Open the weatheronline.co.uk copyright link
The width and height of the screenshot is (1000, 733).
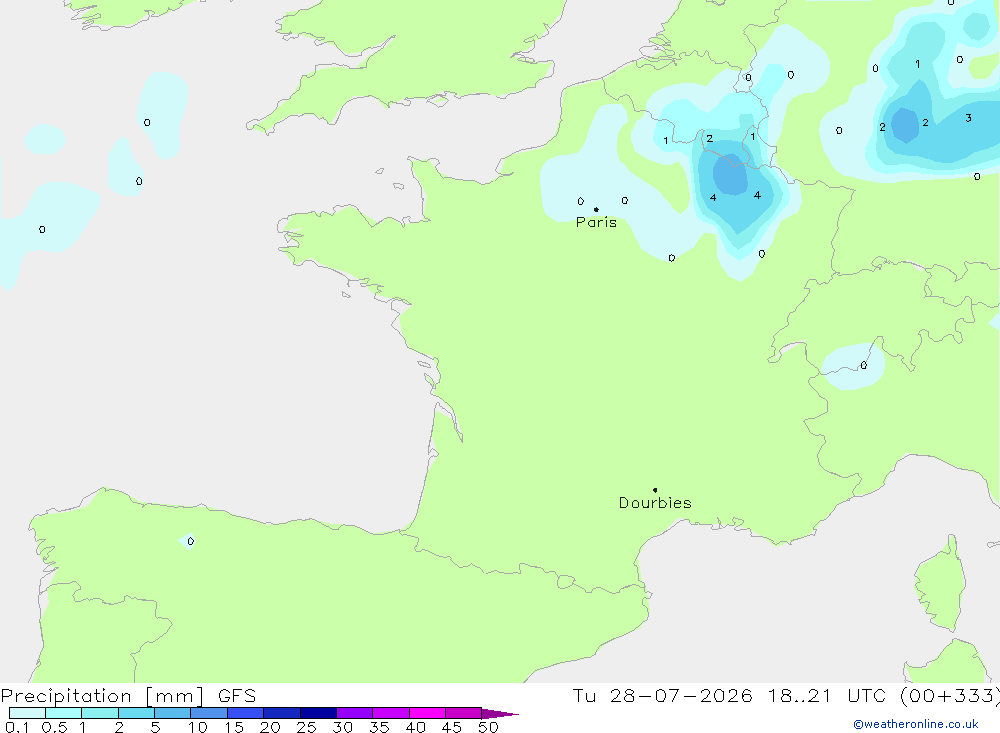point(916,724)
